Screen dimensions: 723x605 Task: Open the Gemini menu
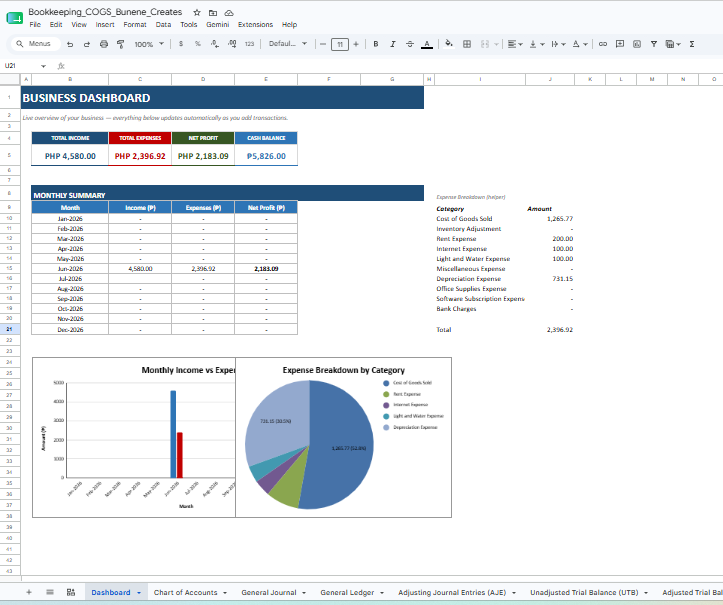(x=218, y=24)
